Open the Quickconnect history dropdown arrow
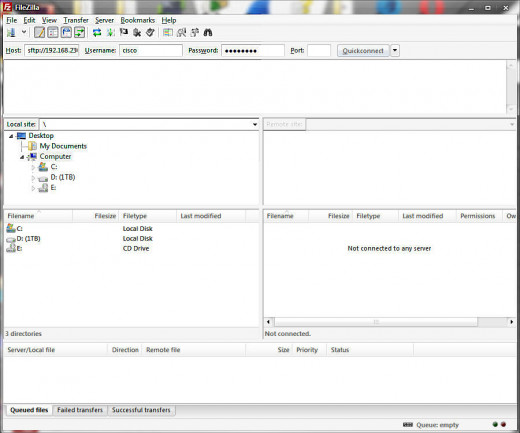The width and height of the screenshot is (520, 433). [x=395, y=51]
